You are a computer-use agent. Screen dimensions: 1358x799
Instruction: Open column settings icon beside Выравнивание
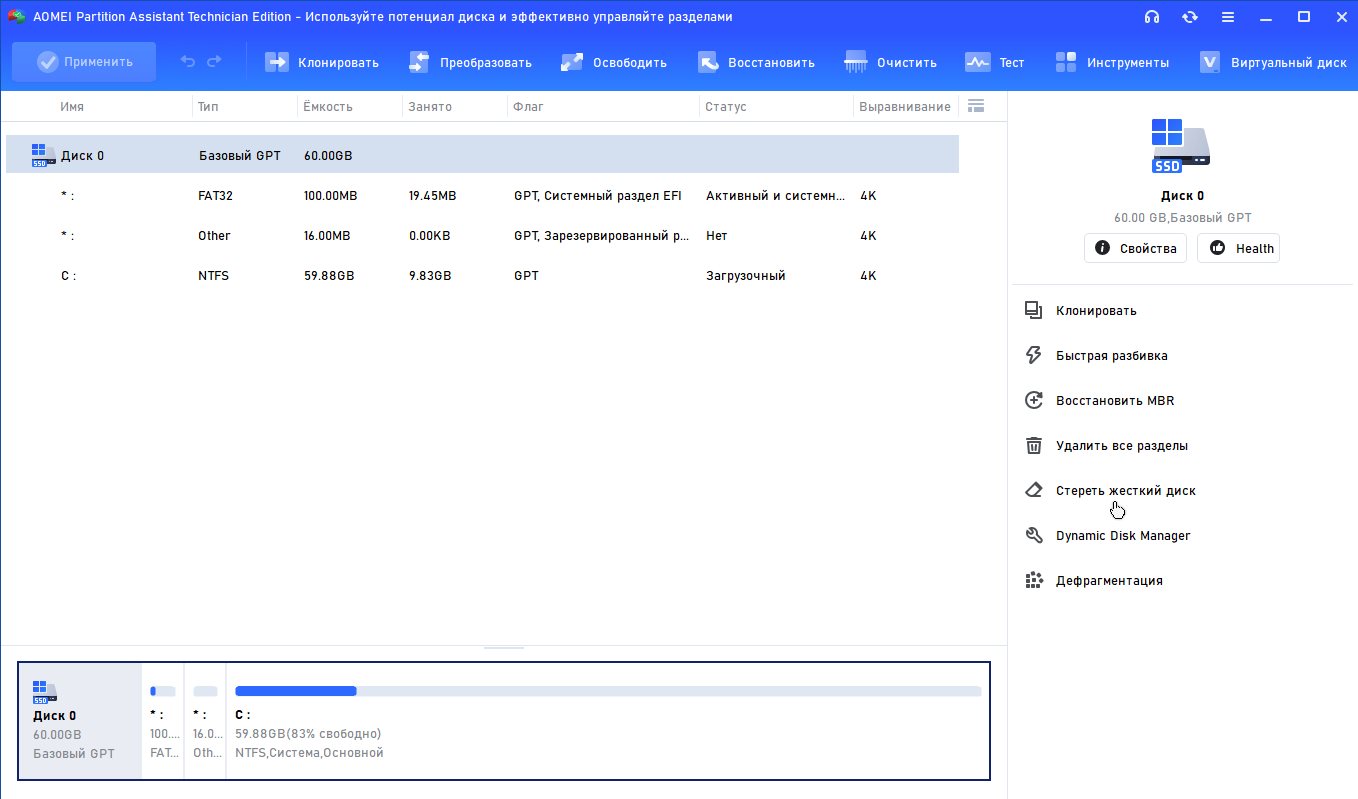pos(977,106)
